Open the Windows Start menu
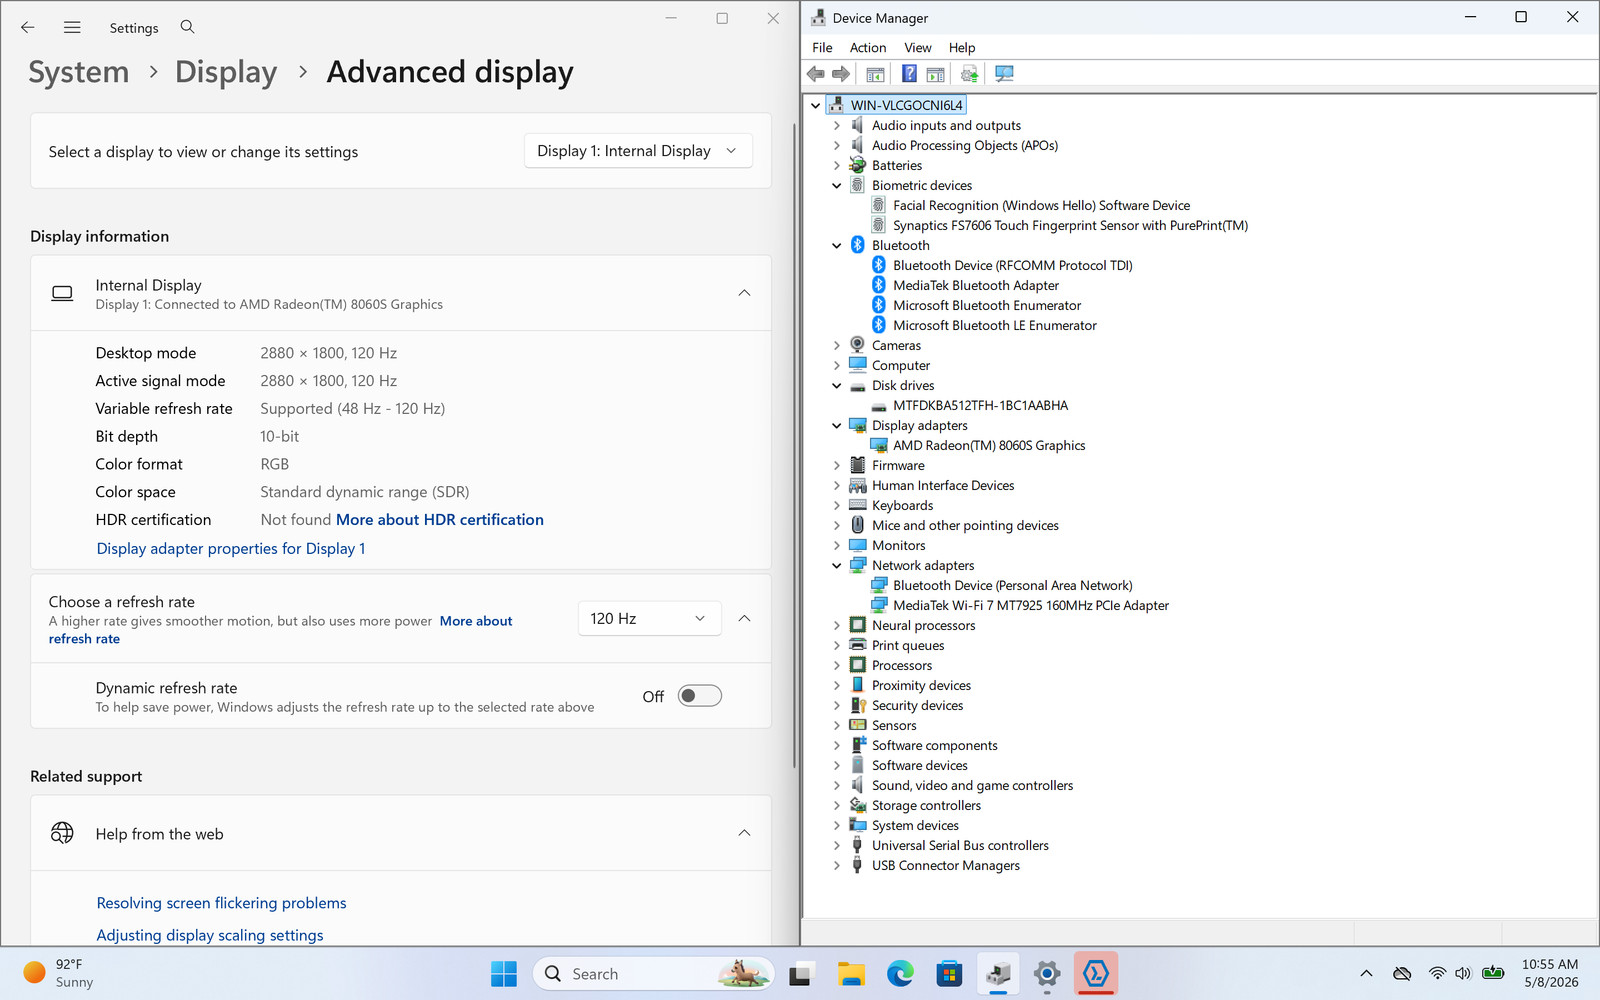Image resolution: width=1600 pixels, height=1000 pixels. (504, 973)
